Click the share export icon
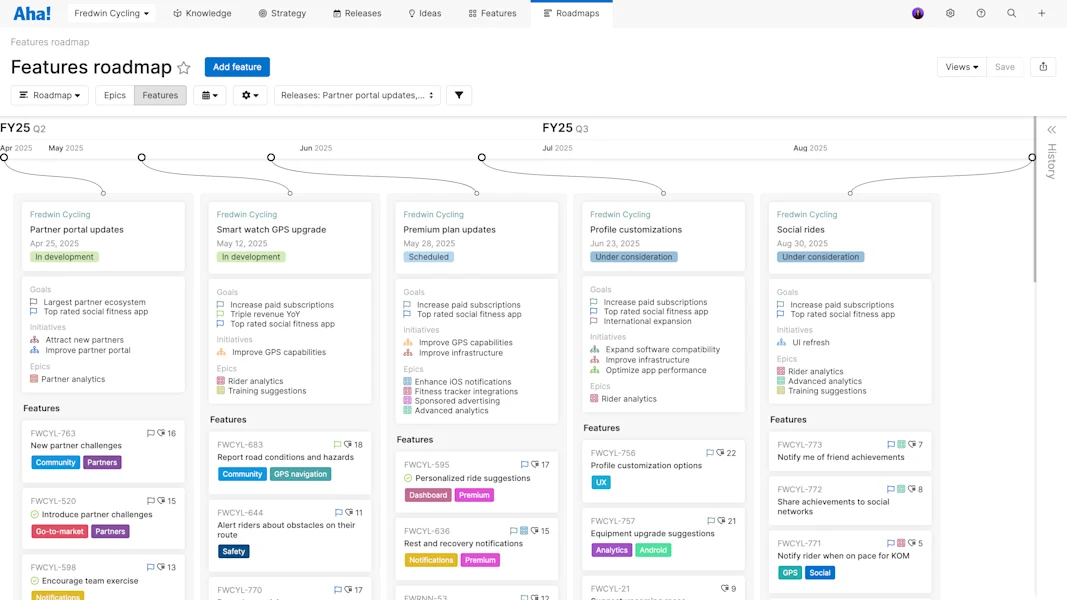1067x600 pixels. pyautogui.click(x=1043, y=67)
